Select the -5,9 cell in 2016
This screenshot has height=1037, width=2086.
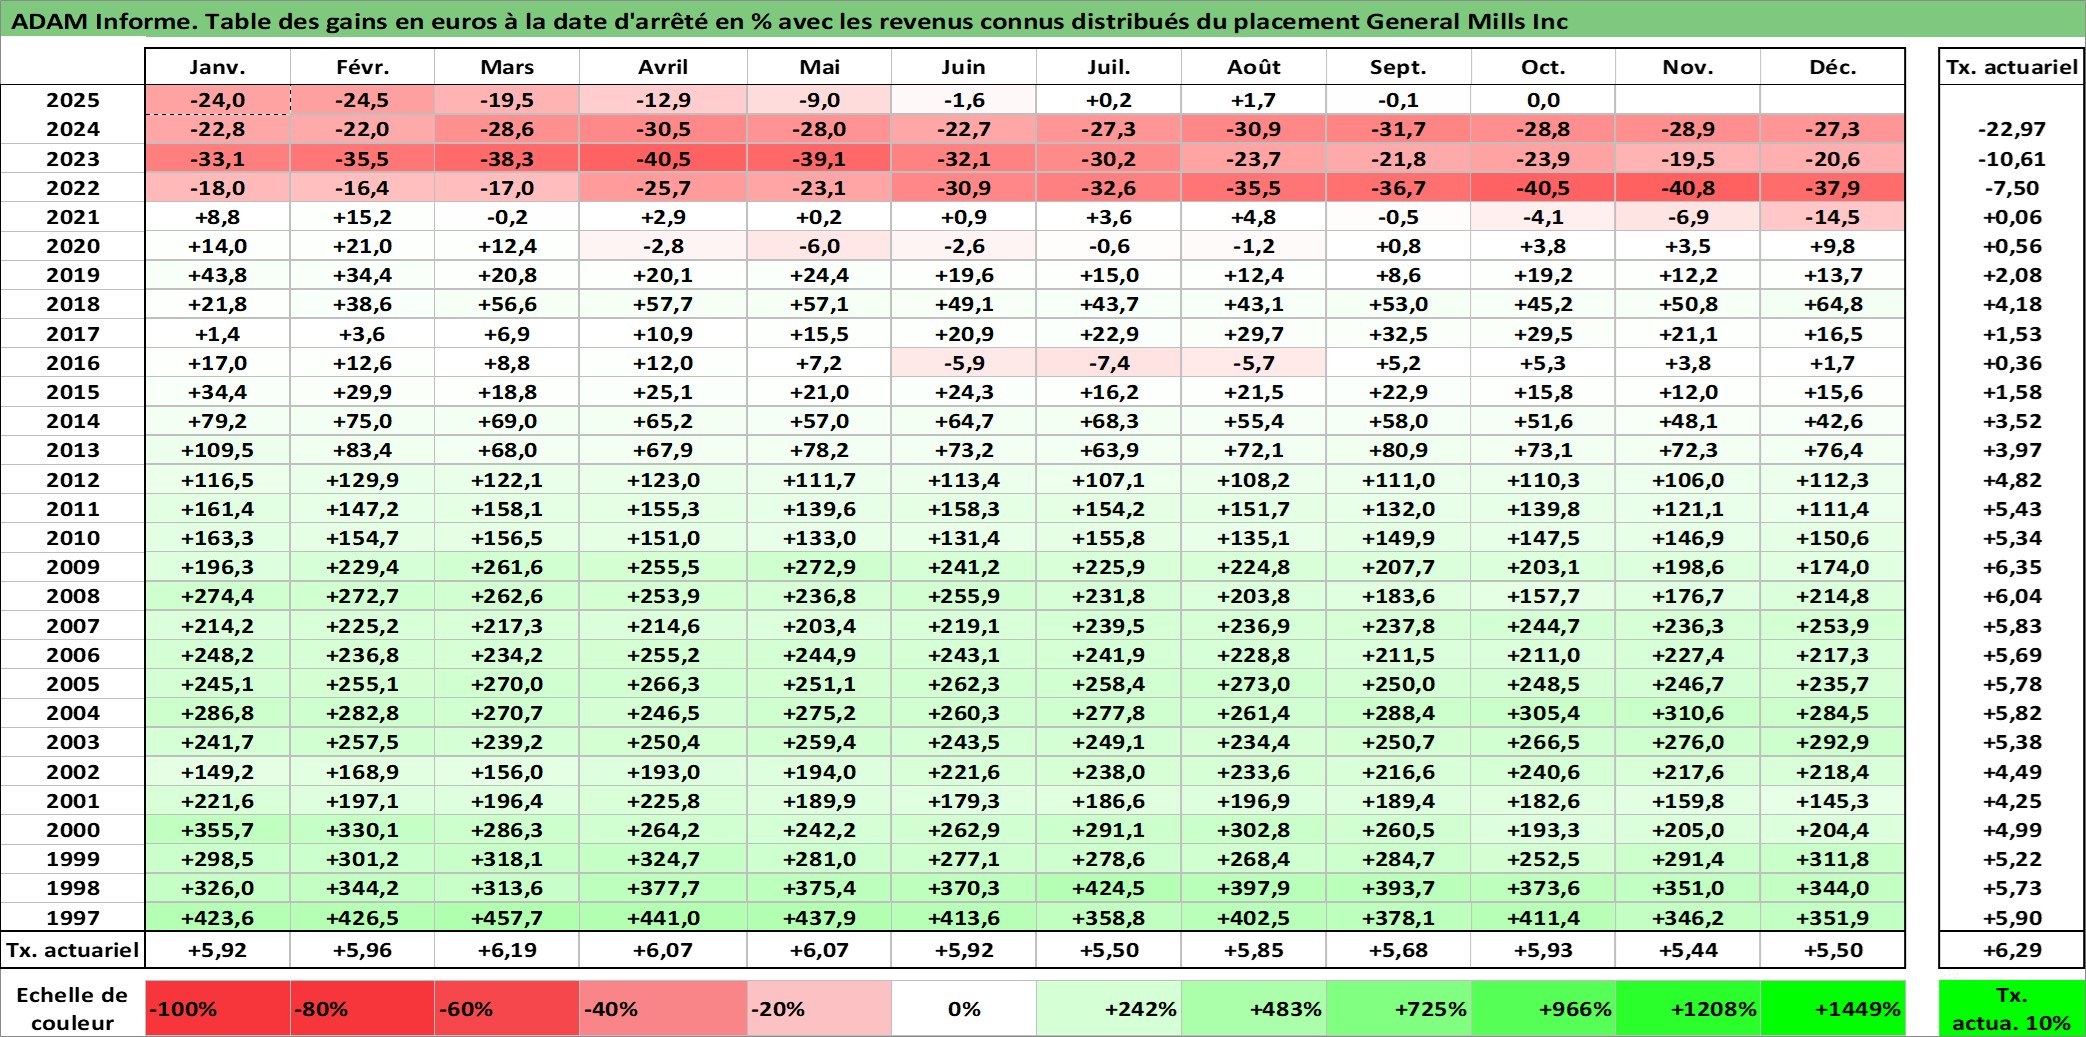pyautogui.click(x=963, y=363)
